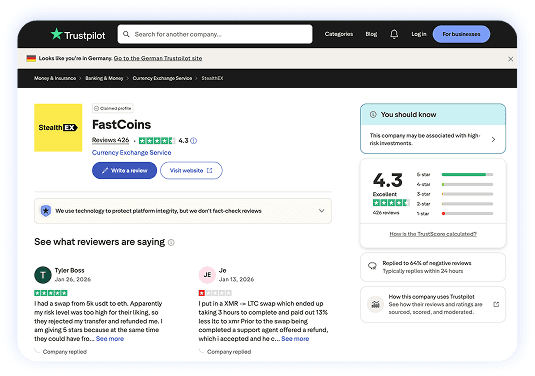535x376 pixels.
Task: Click the FastCoins company heading
Action: tap(121, 125)
